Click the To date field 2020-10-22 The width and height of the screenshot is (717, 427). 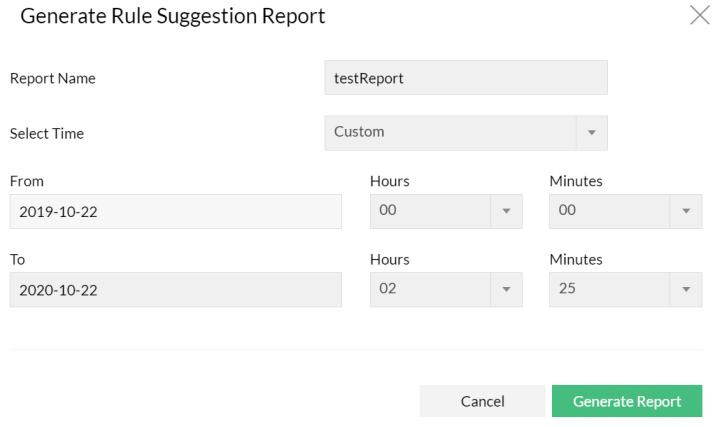coord(176,289)
